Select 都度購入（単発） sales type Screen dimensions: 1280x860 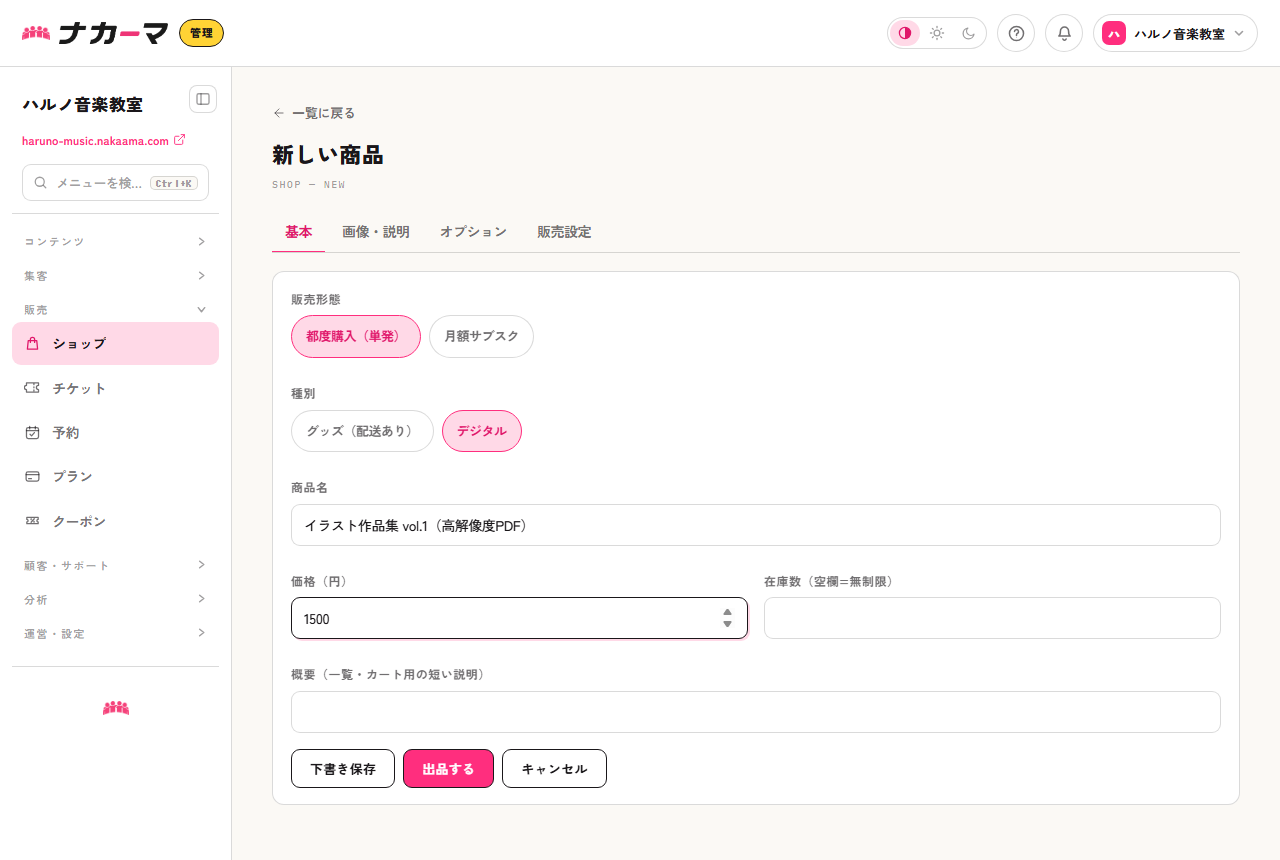click(x=356, y=336)
